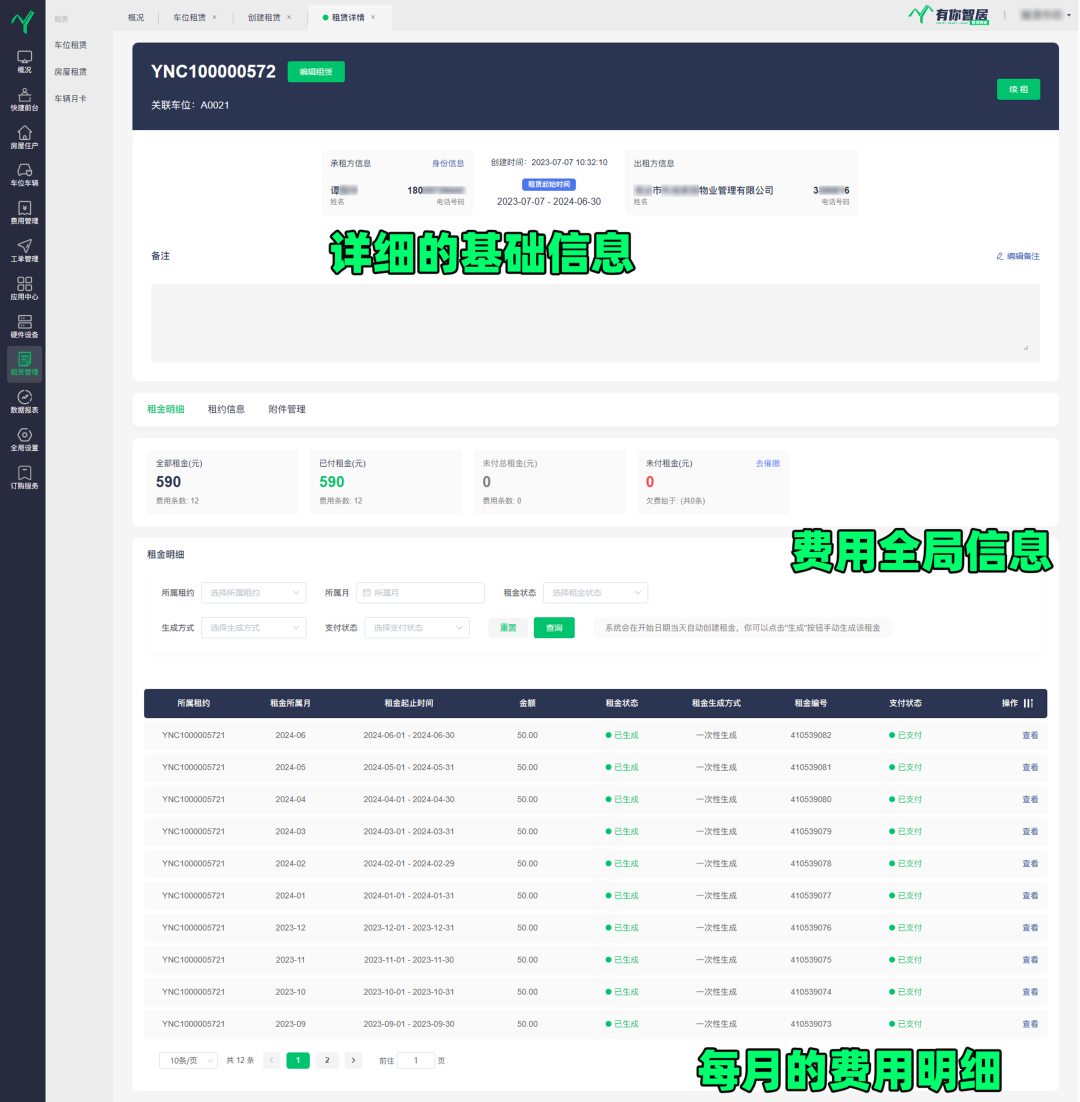Select 费用管理 icon in sidebar
Image resolution: width=1080 pixels, height=1102 pixels.
[x=24, y=213]
